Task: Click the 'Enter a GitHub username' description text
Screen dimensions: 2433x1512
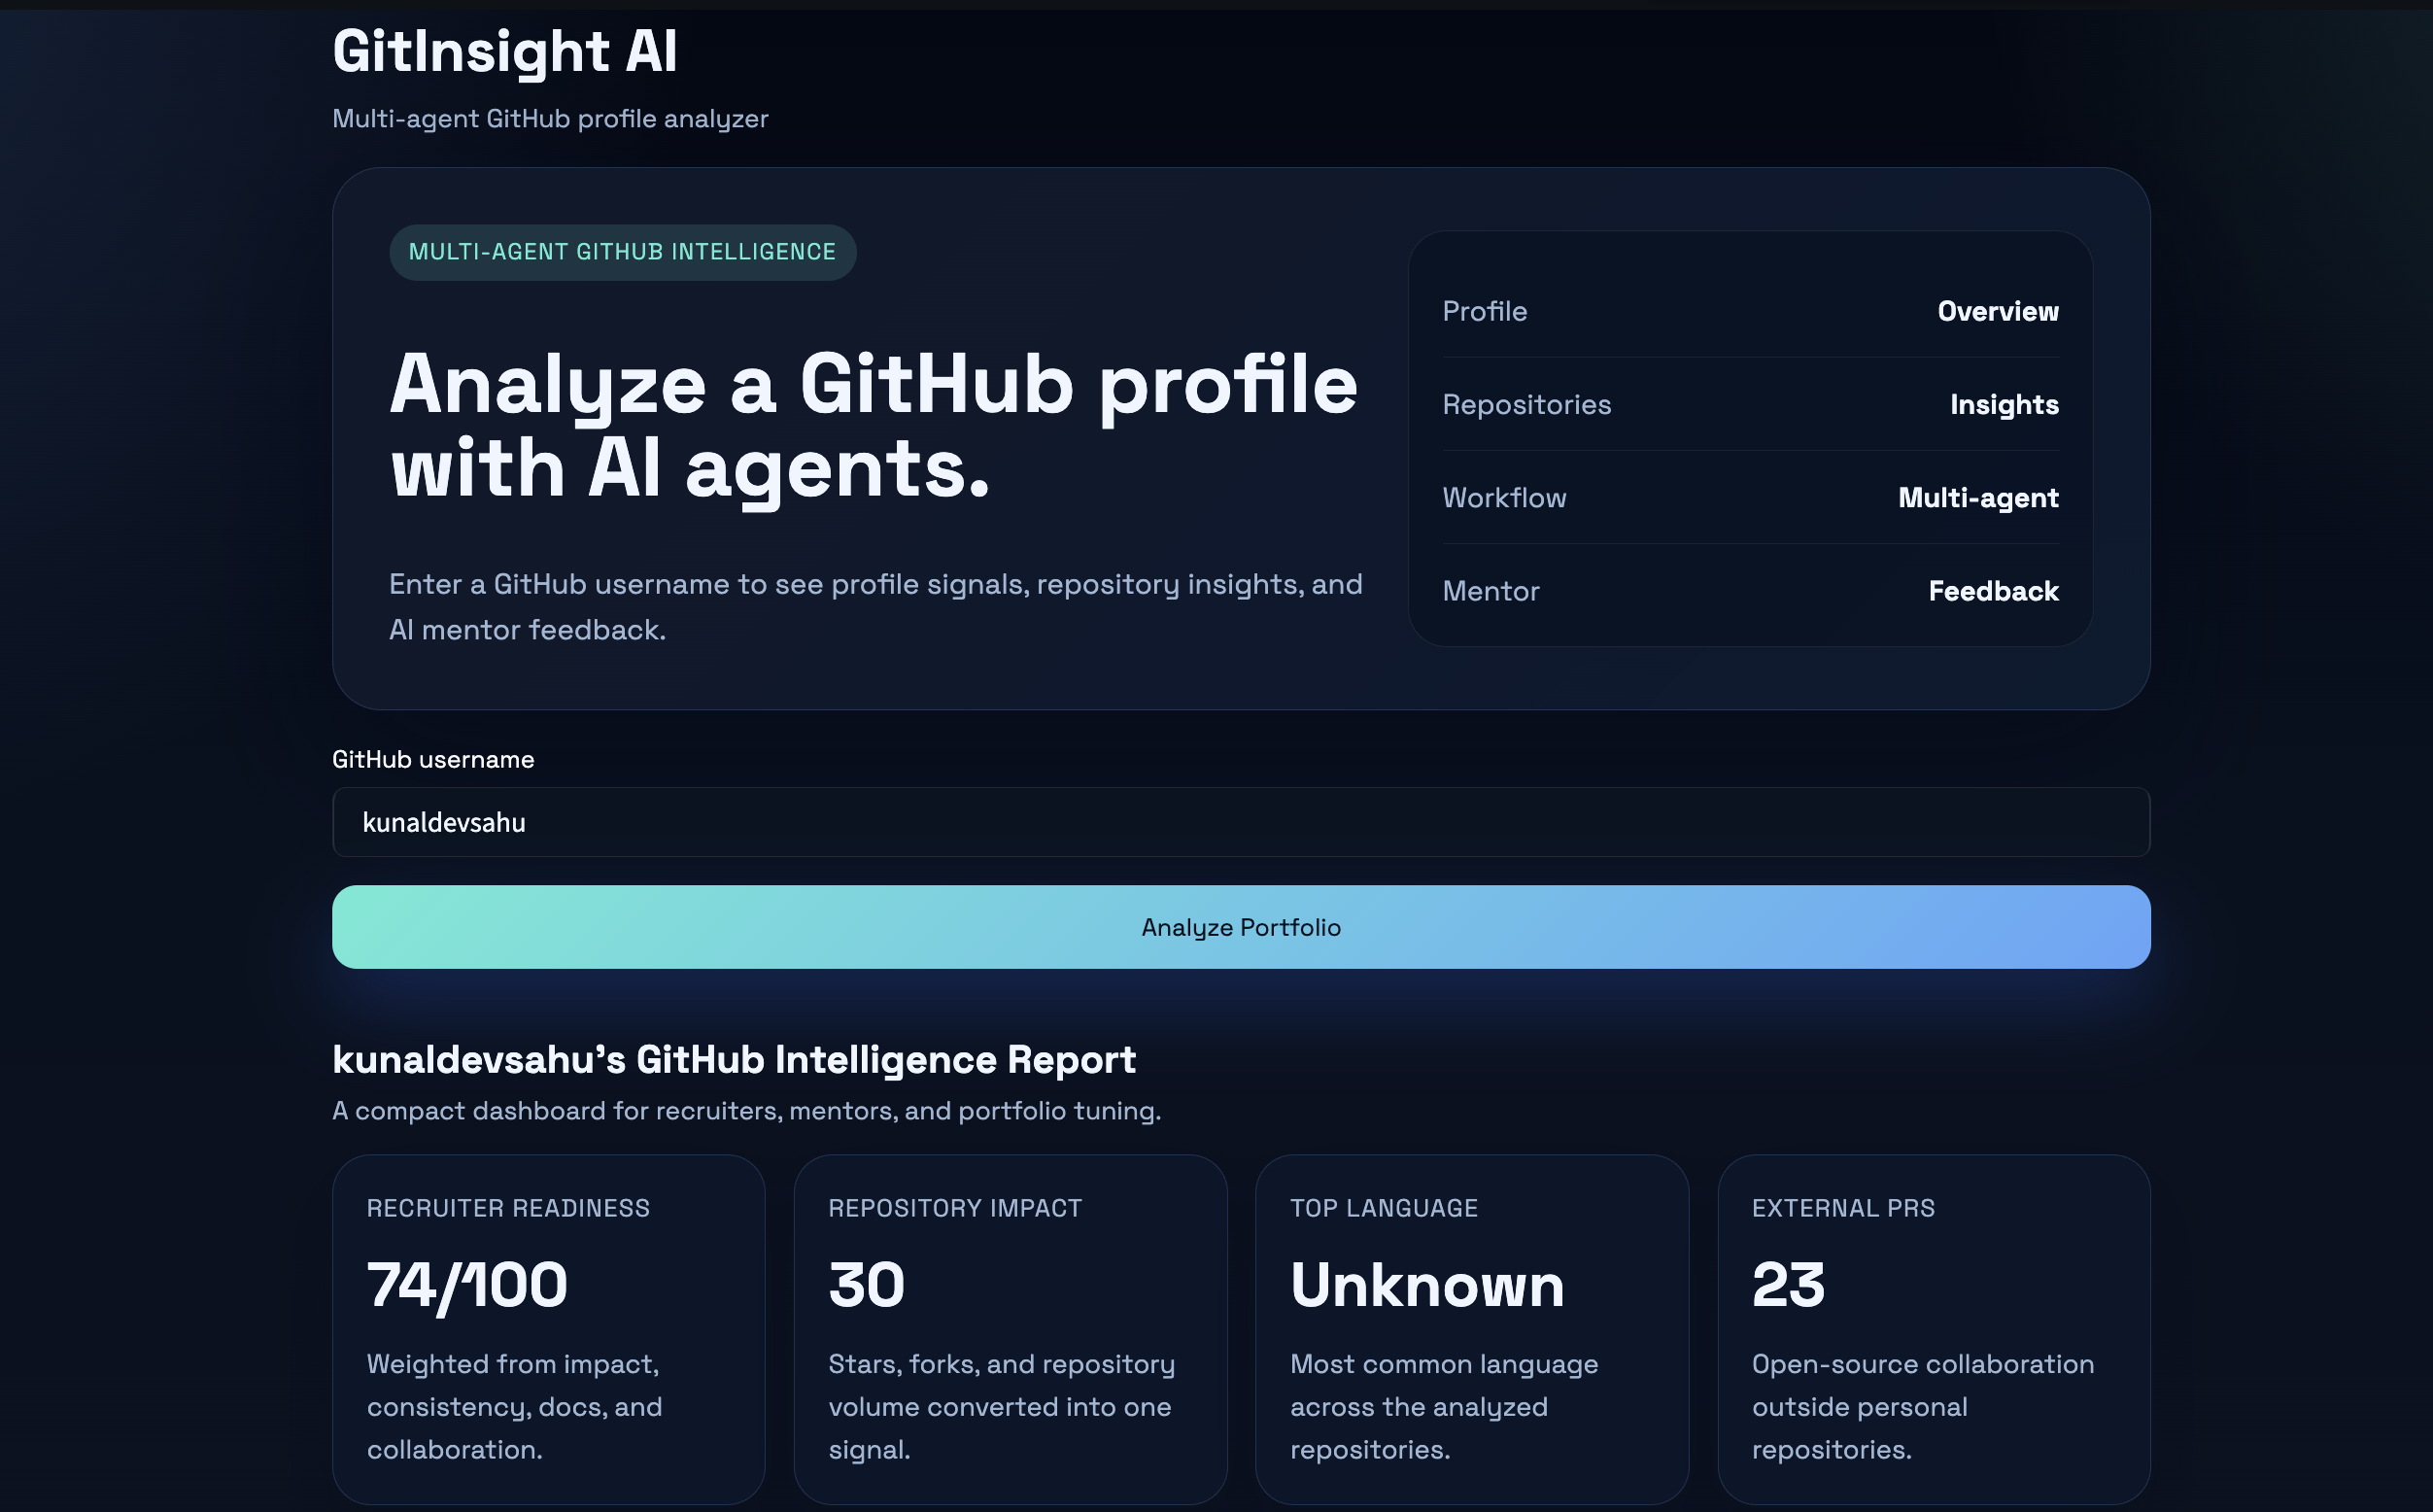Action: (x=875, y=607)
